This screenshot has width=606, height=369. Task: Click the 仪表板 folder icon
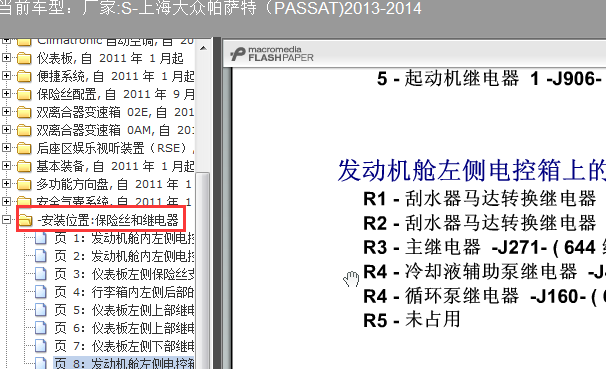tap(24, 58)
